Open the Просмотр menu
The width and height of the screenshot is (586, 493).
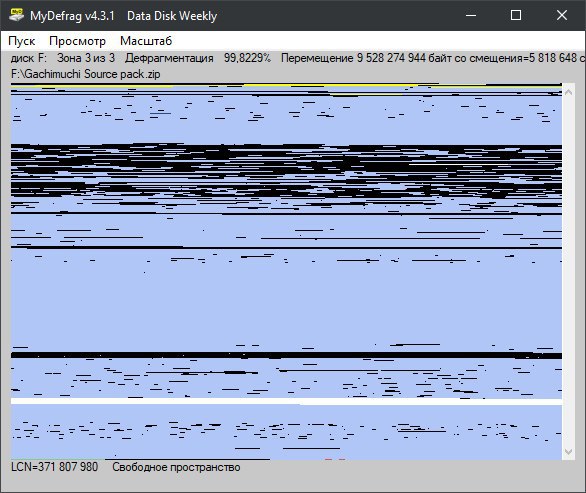click(77, 41)
